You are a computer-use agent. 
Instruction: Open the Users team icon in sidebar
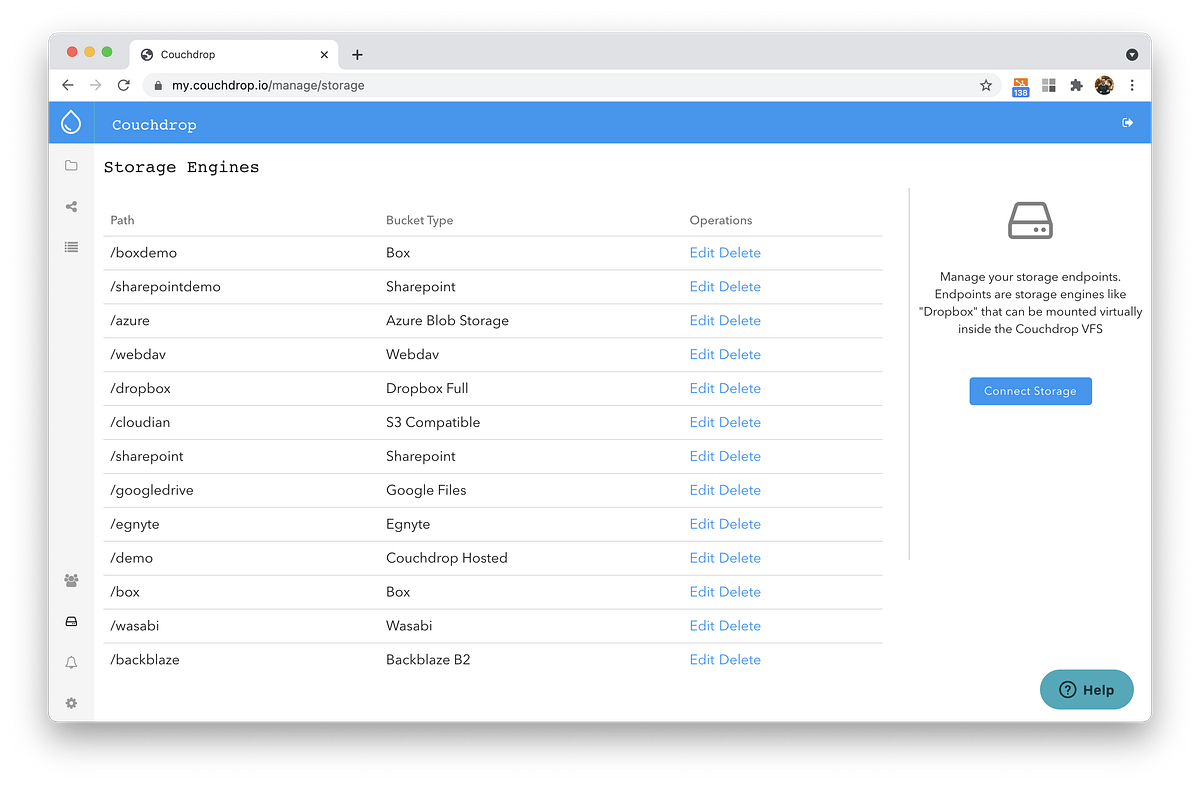tap(71, 580)
